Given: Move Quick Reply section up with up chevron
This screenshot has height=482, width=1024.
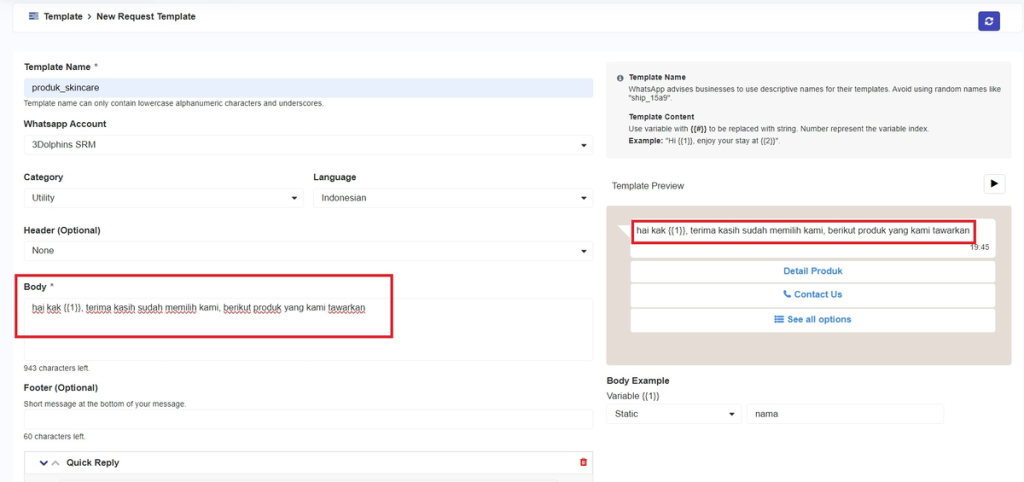Looking at the screenshot, I should pos(55,463).
